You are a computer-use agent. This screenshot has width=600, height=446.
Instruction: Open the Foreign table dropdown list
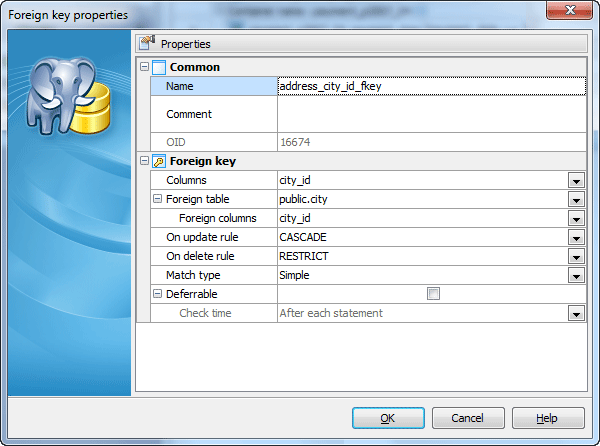coord(576,199)
